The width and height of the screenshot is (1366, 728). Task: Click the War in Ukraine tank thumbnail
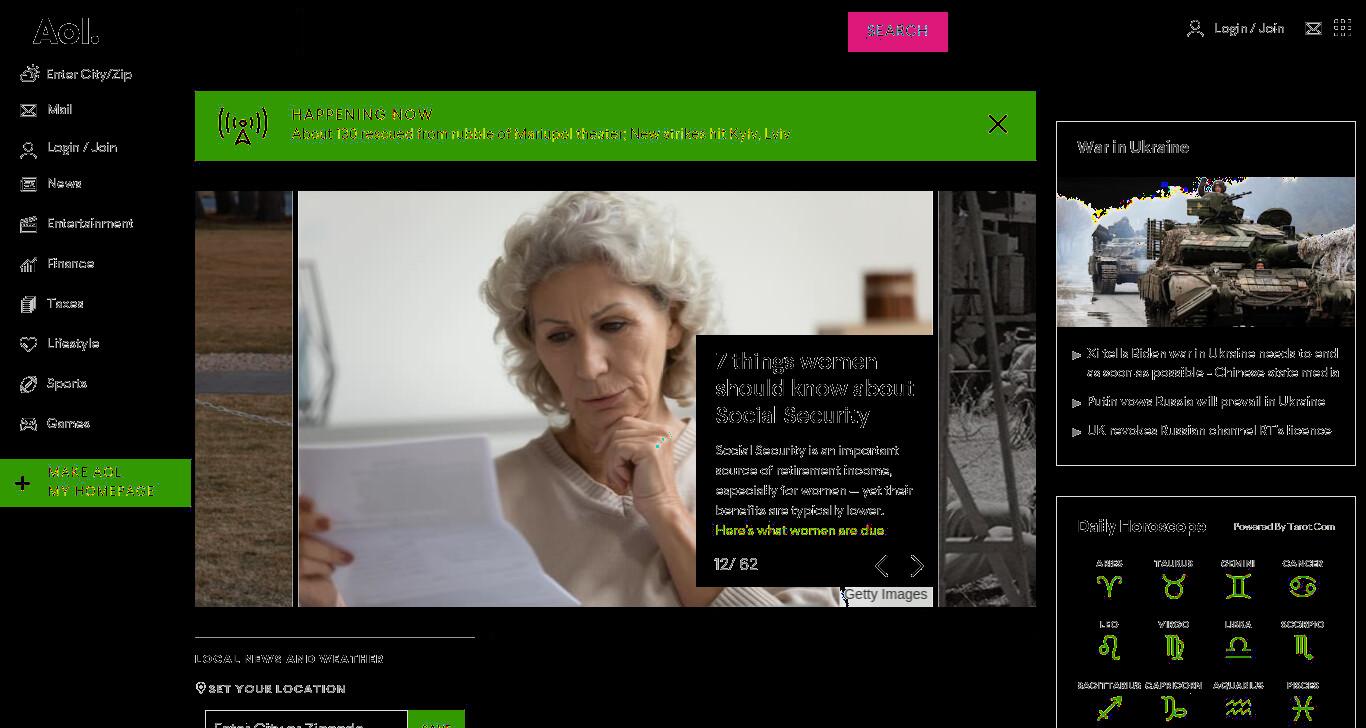[1206, 252]
